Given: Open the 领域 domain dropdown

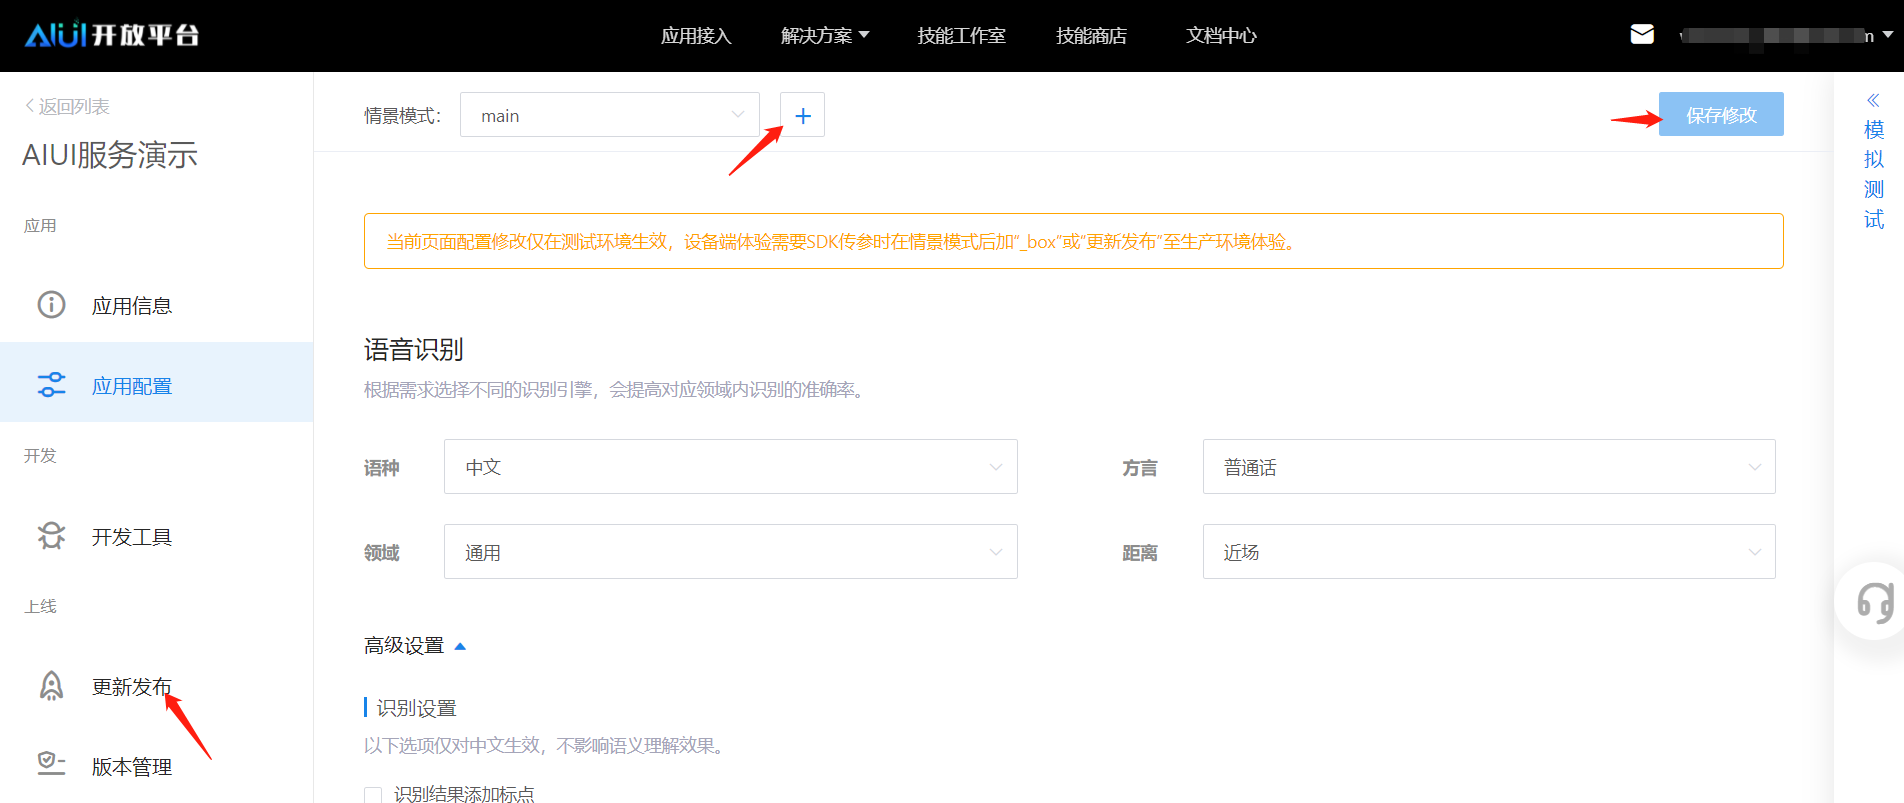Looking at the screenshot, I should 730,552.
